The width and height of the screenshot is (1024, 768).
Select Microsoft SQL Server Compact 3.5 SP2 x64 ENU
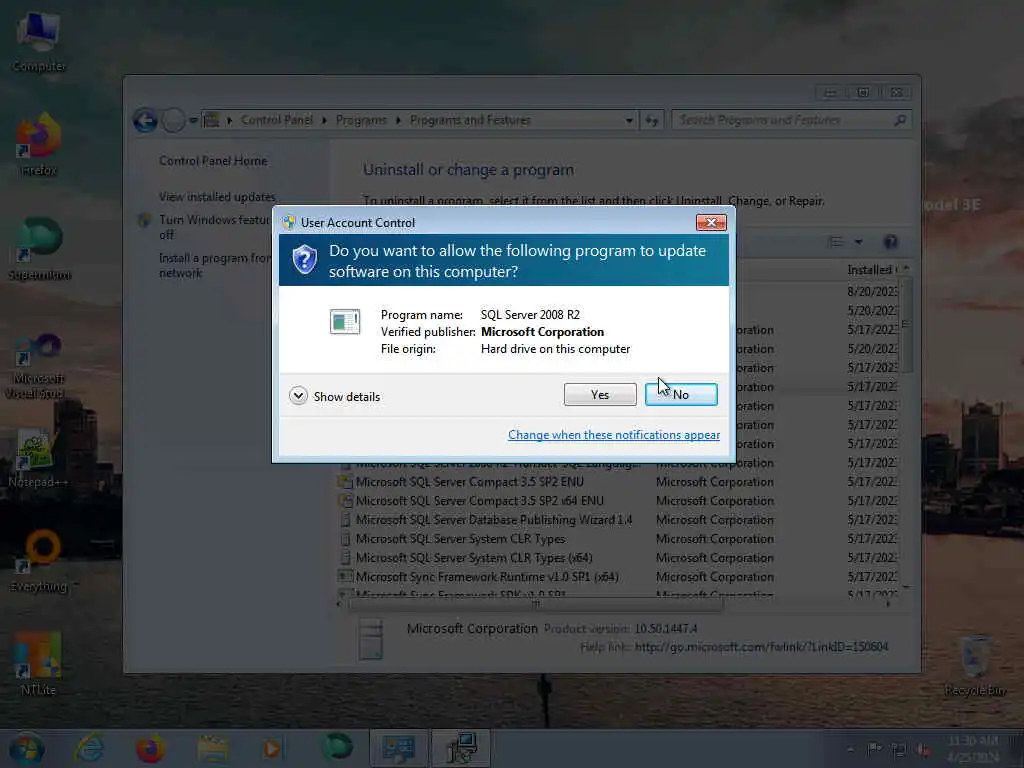(617, 501)
